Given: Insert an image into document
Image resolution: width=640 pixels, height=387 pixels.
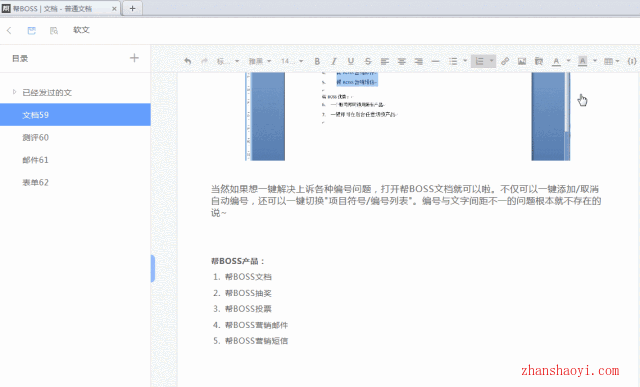Looking at the screenshot, I should pyautogui.click(x=522, y=61).
